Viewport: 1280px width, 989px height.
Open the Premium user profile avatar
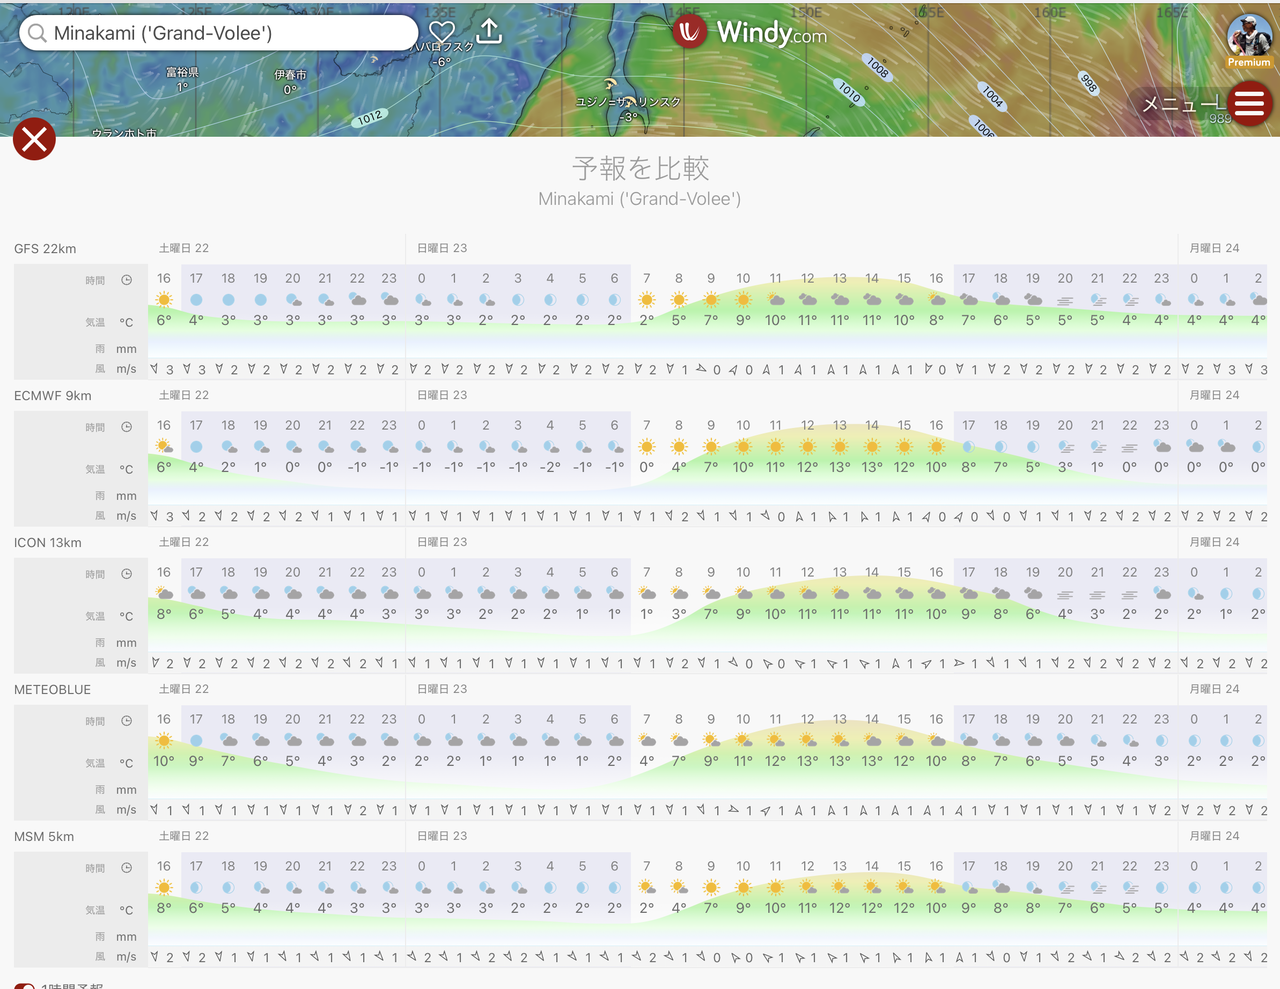1249,41
